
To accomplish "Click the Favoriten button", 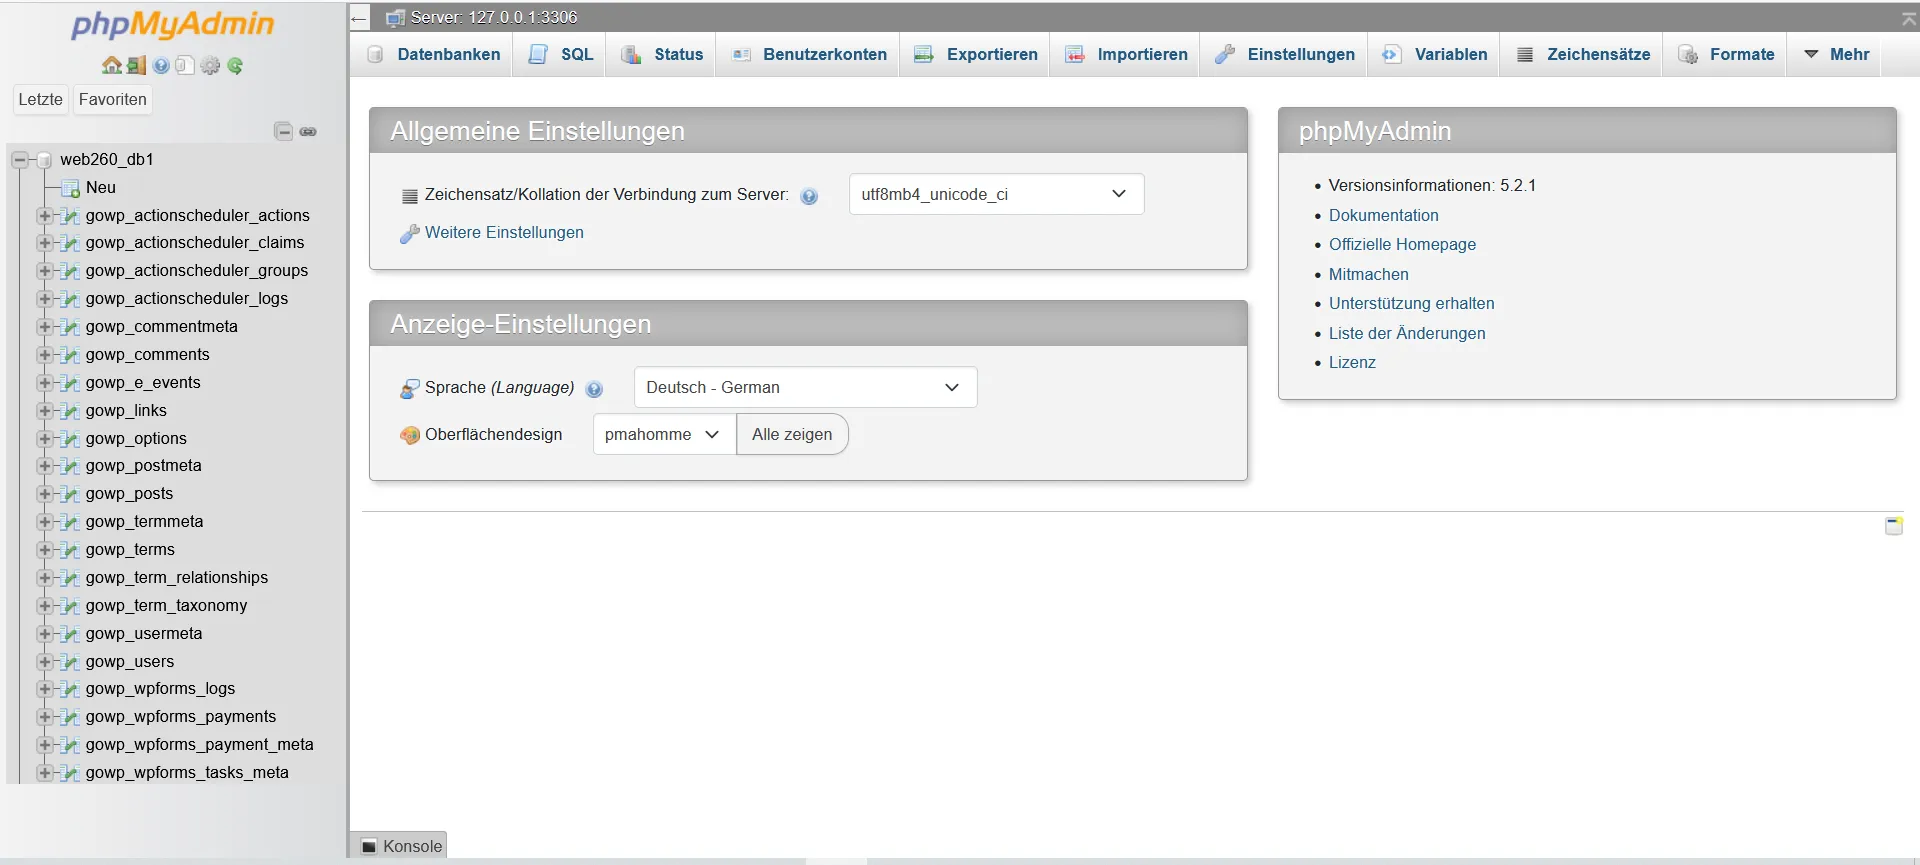I will point(113,100).
